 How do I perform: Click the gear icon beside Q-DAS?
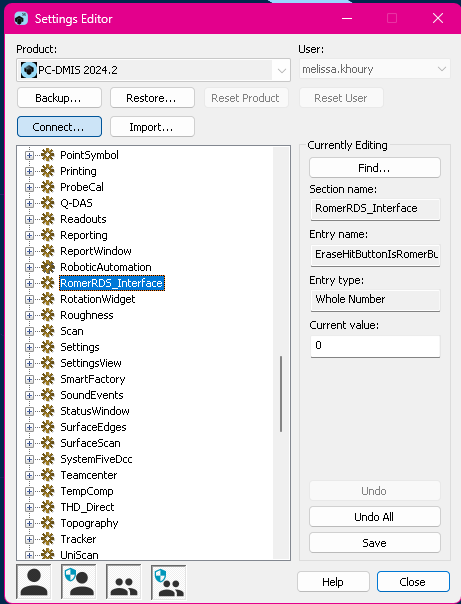[x=48, y=203]
